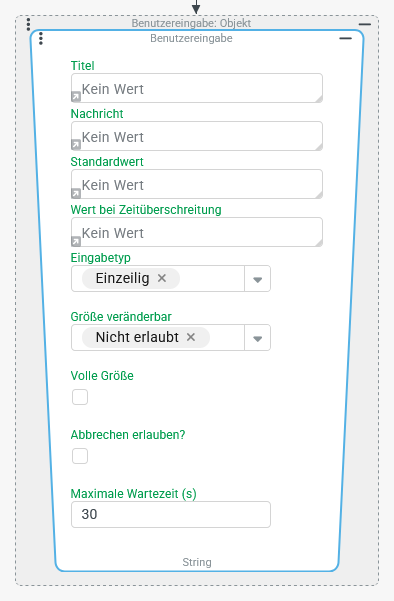Clear the Nicht erlaubt chip via its x
Viewport: 394px width, 601px height.
[x=191, y=337]
